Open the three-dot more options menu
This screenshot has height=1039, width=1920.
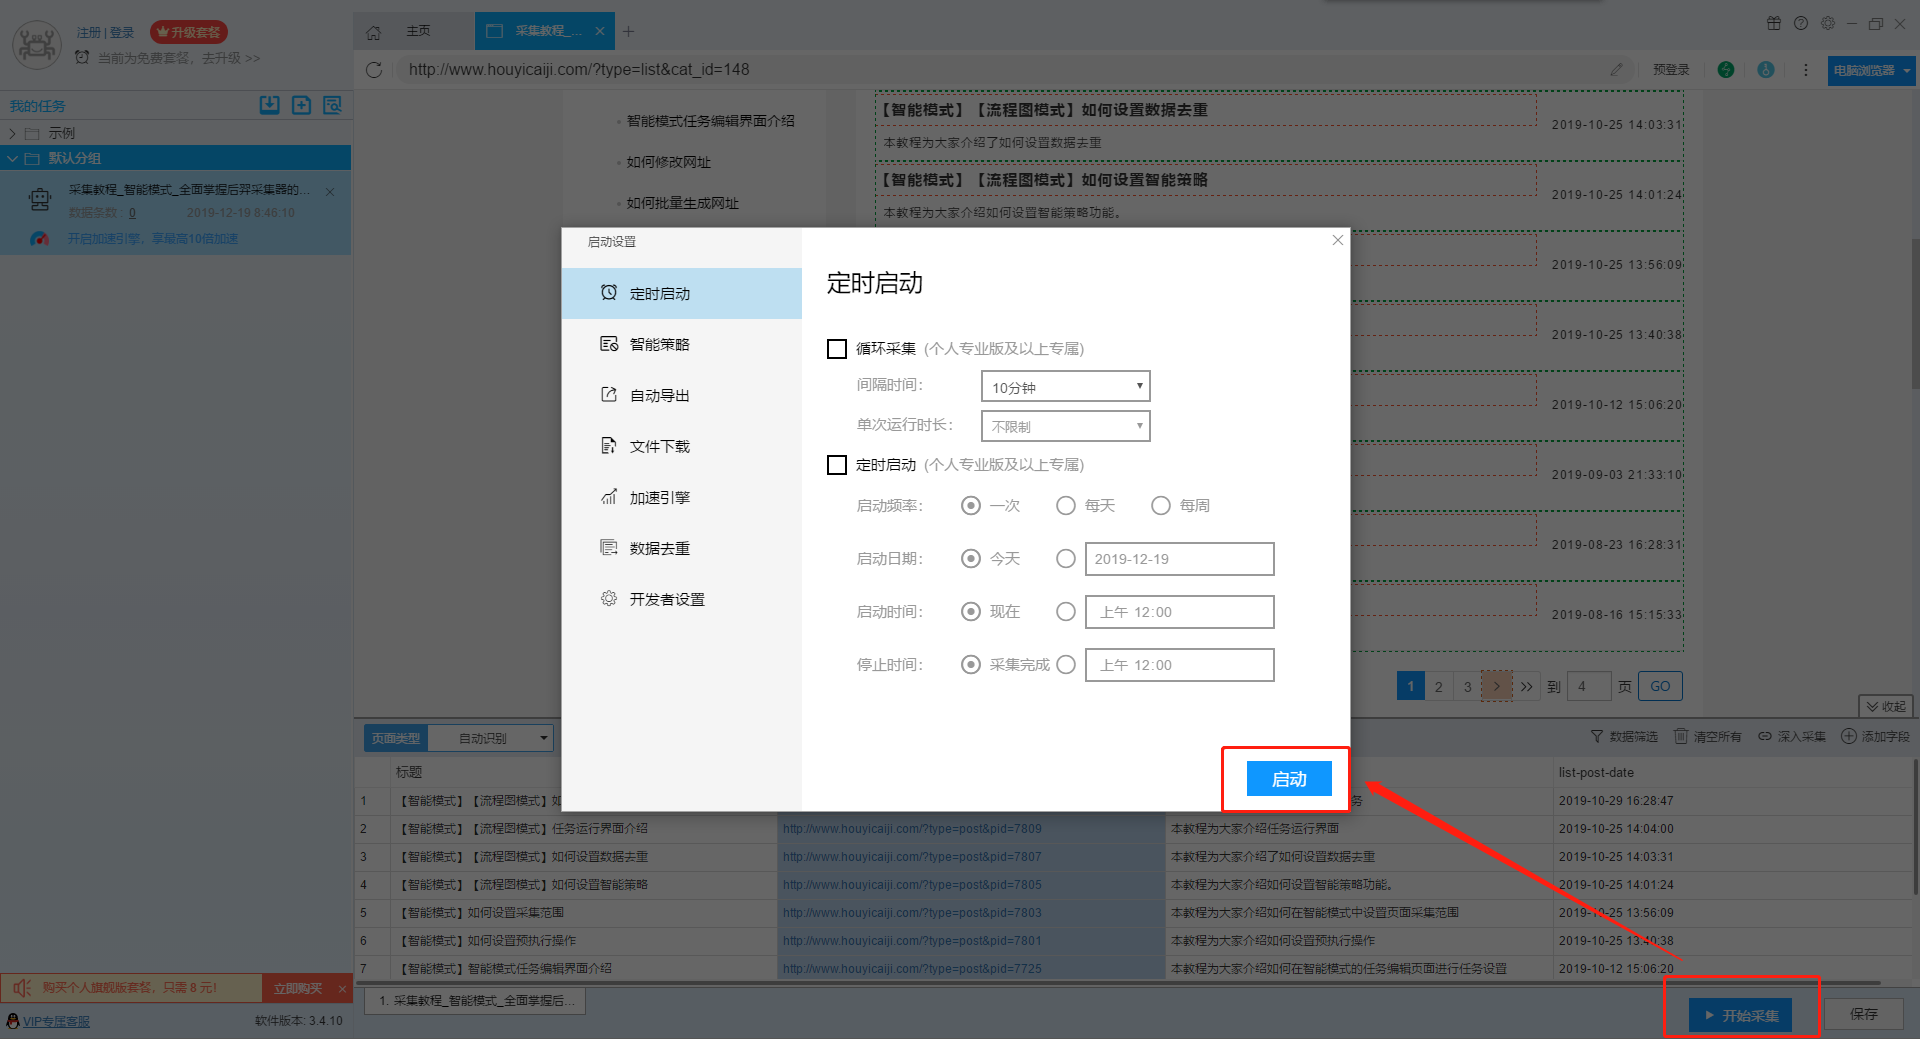pyautogui.click(x=1805, y=70)
